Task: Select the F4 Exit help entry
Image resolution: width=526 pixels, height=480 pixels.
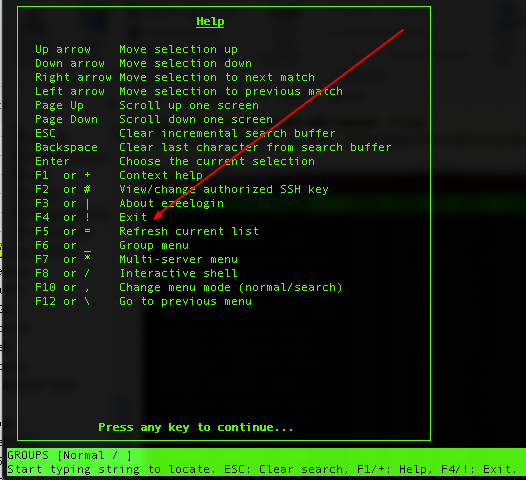Action: click(91, 217)
